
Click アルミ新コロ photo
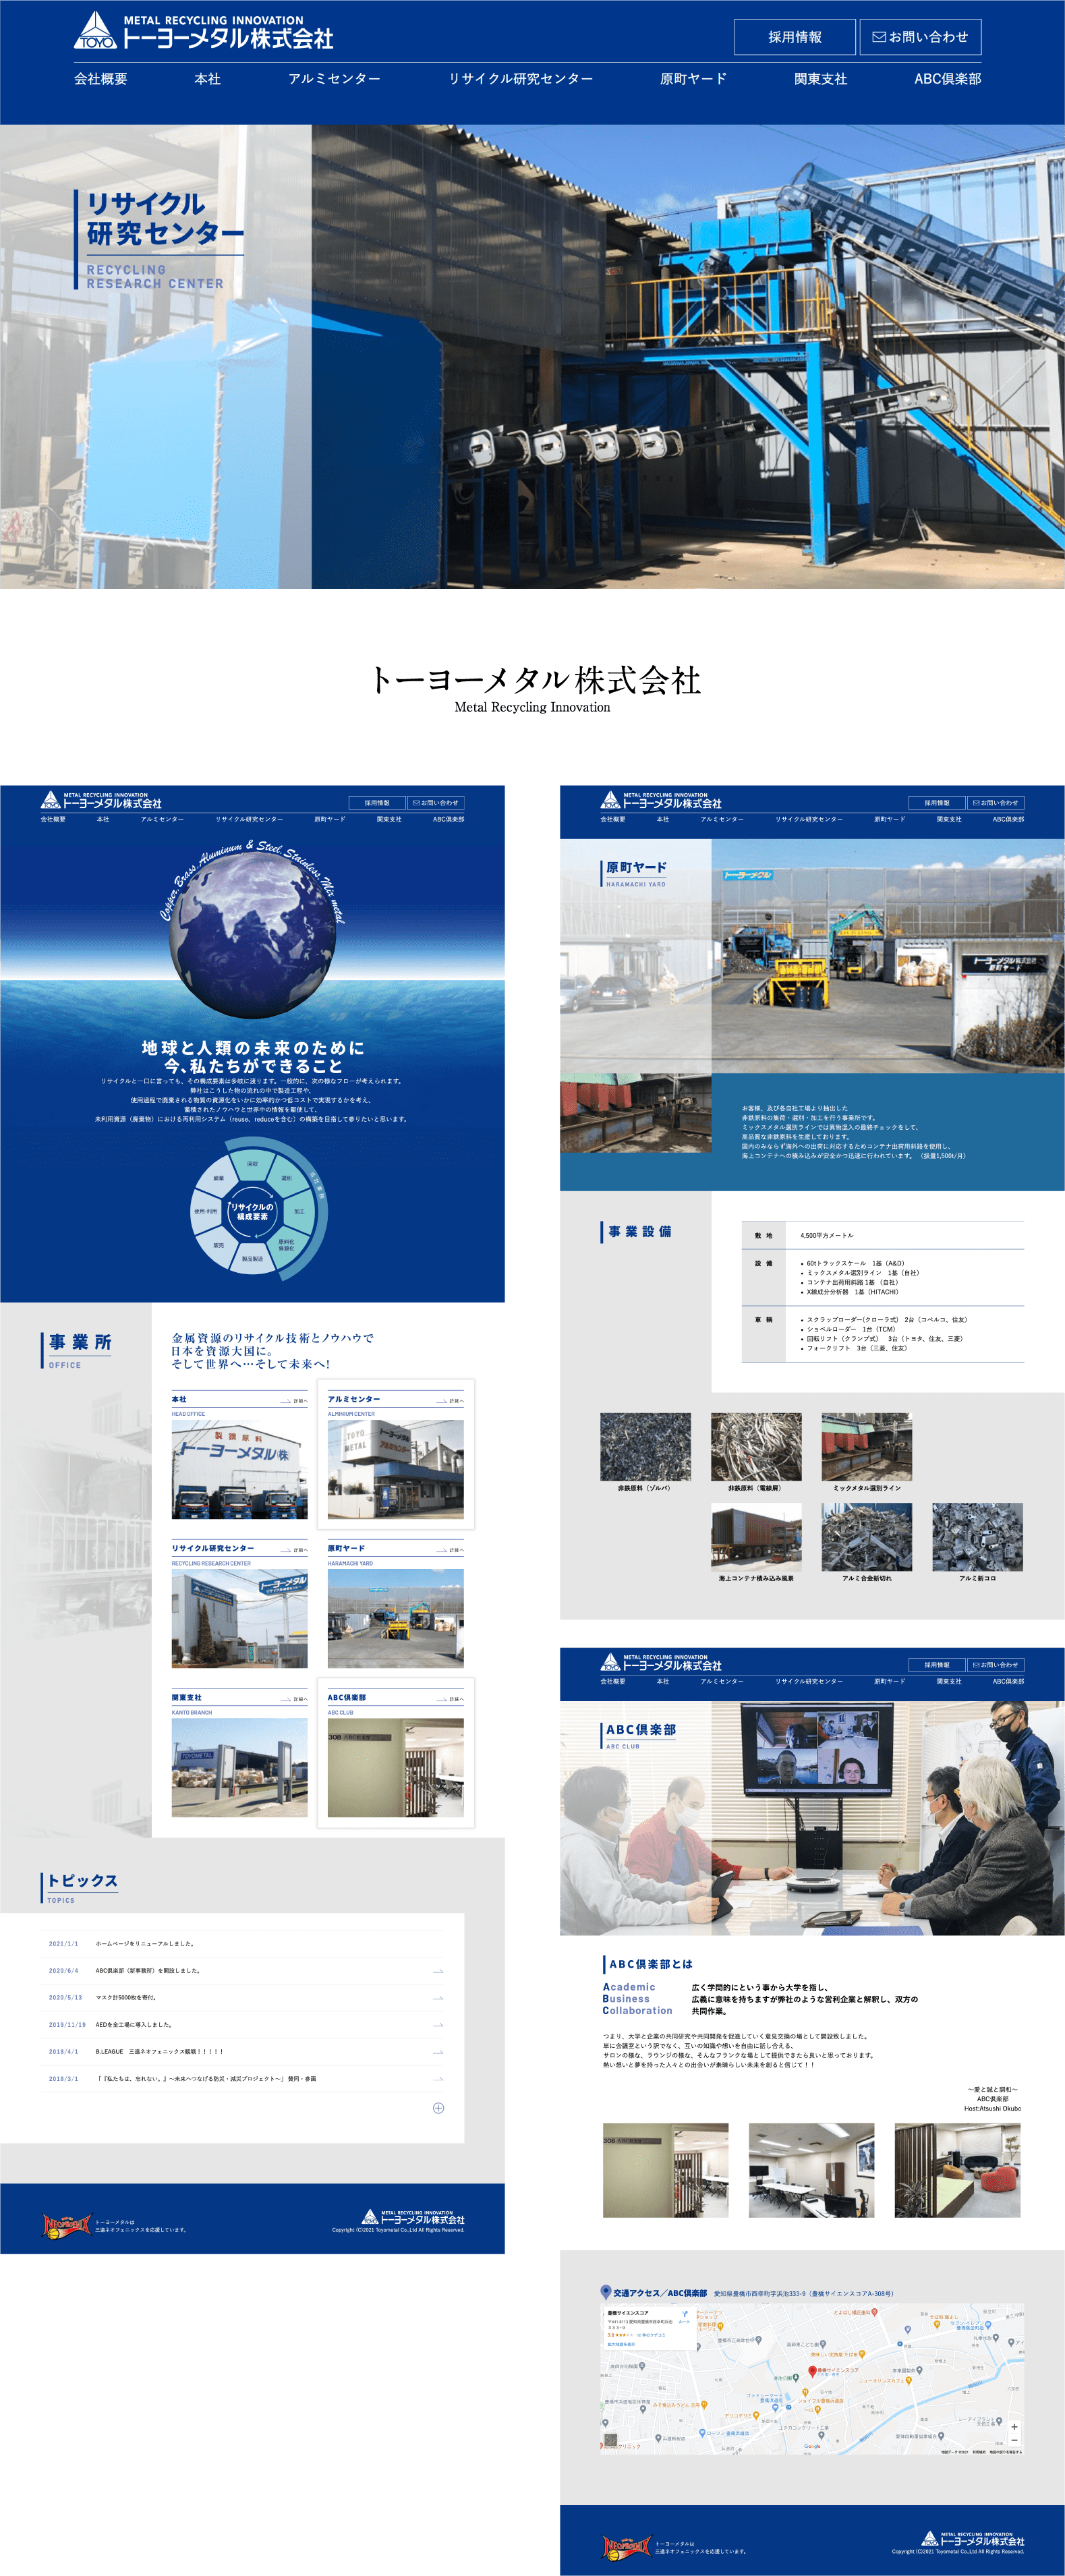click(977, 1537)
